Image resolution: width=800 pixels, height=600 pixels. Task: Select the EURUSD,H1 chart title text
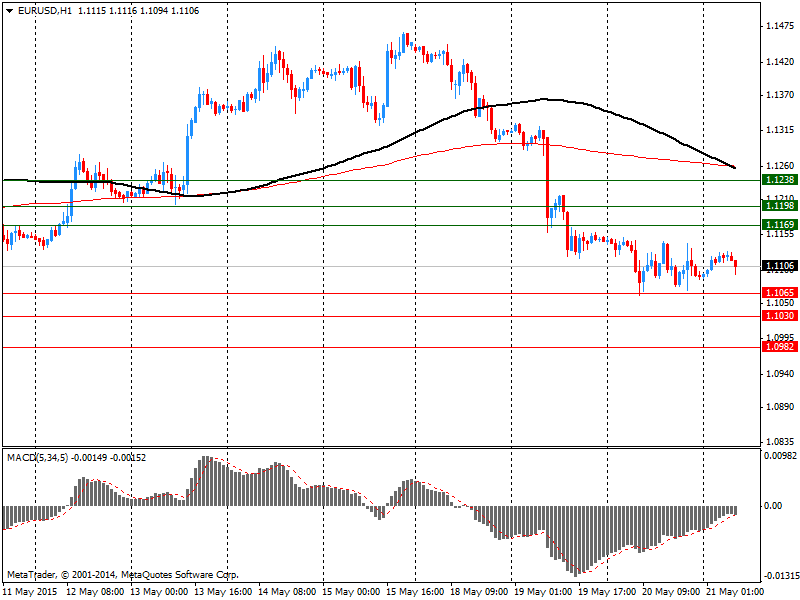coord(44,11)
